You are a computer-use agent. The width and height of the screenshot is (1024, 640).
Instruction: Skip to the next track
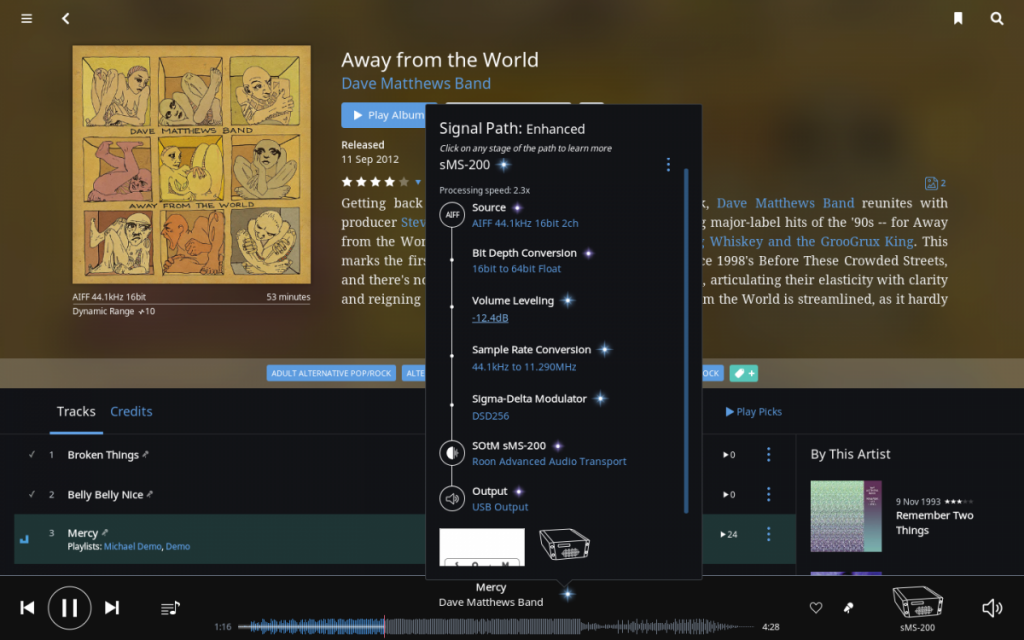pyautogui.click(x=112, y=608)
